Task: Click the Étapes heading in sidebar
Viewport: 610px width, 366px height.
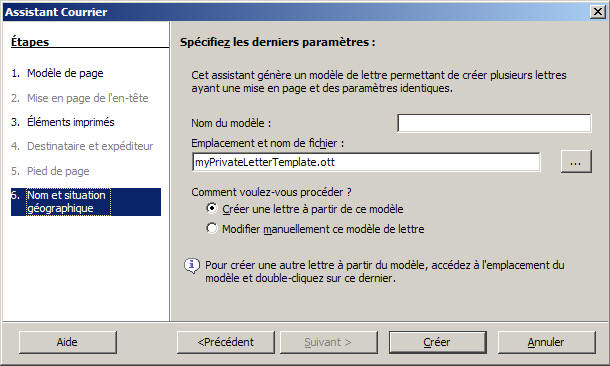Action: 30,42
